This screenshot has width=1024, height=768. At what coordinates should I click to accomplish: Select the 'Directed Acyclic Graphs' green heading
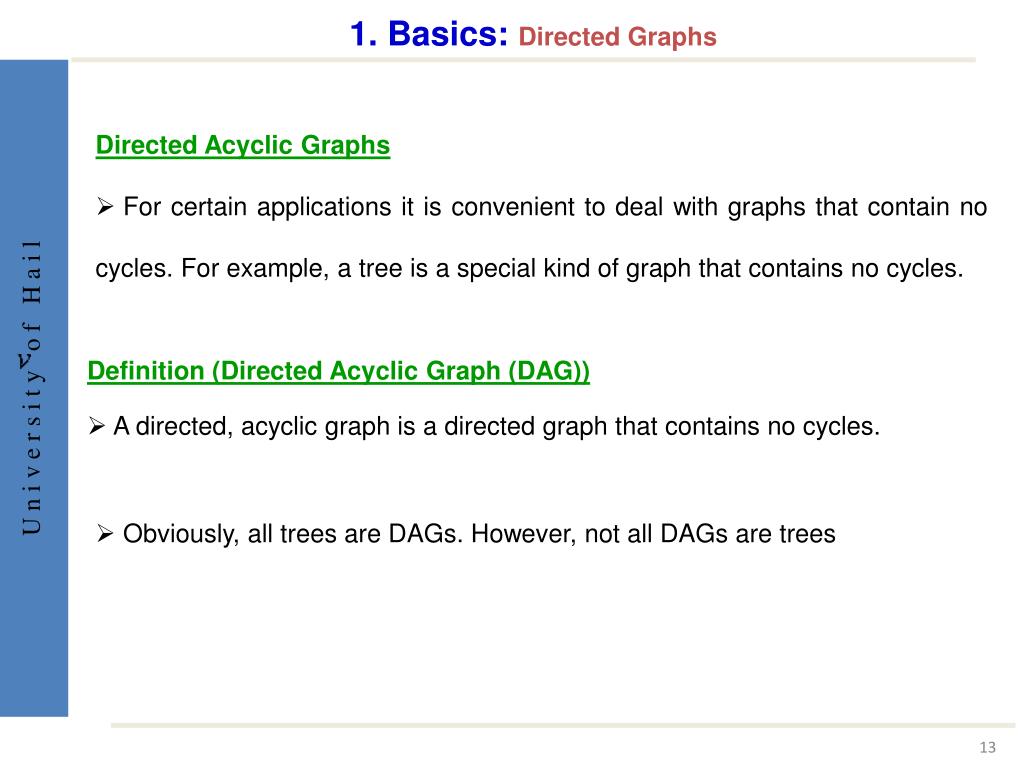(242, 146)
